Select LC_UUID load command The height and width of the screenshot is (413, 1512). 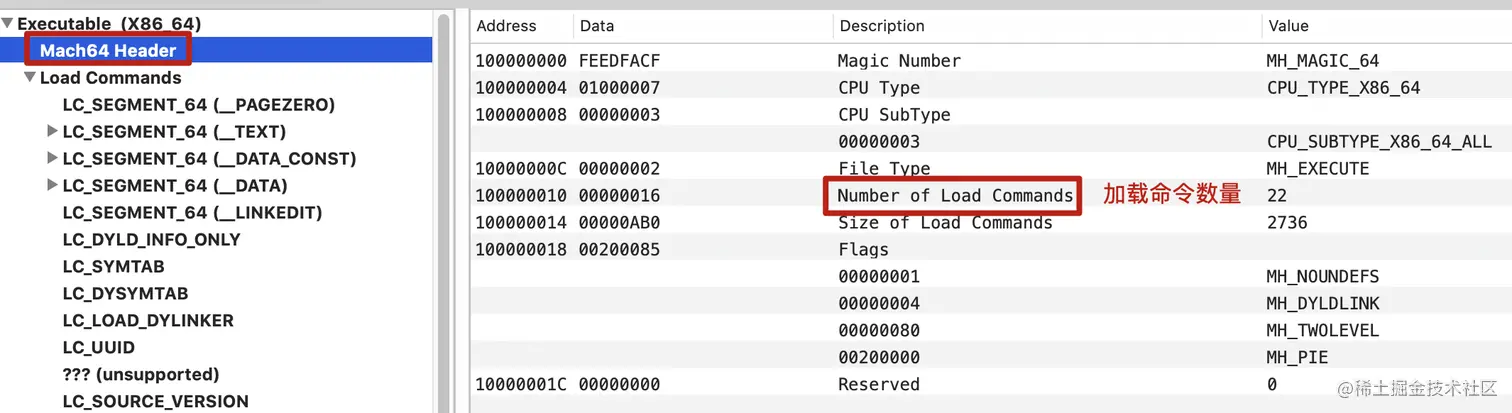pyautogui.click(x=98, y=347)
